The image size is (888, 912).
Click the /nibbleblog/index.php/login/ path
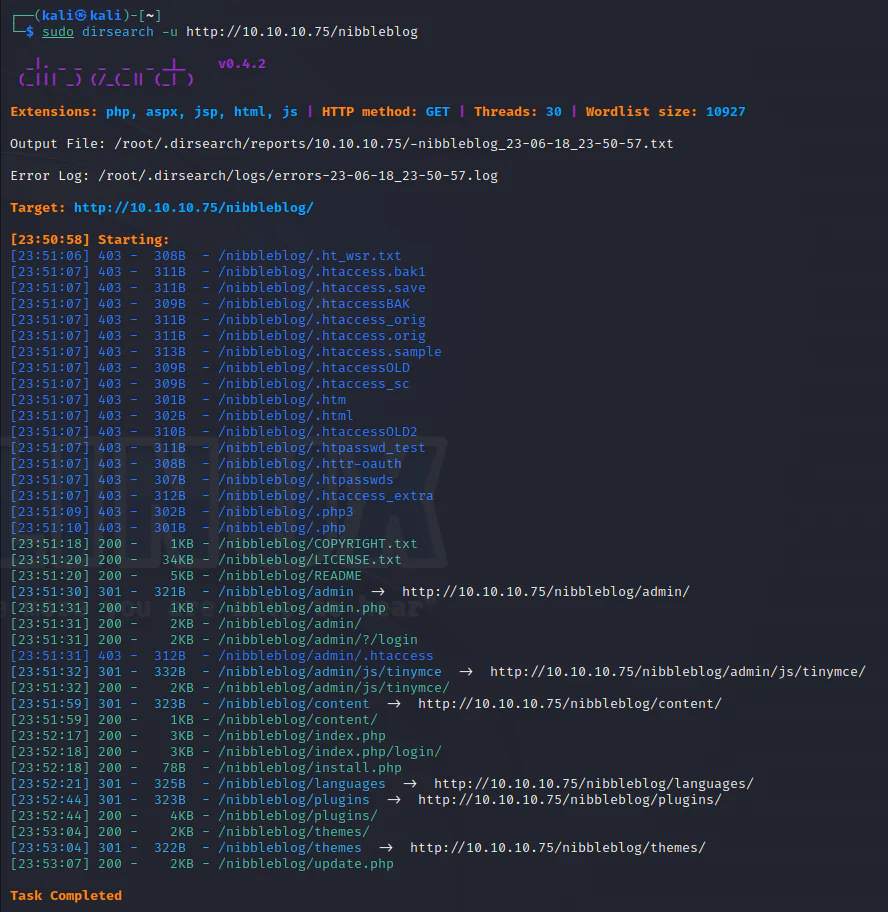click(330, 751)
